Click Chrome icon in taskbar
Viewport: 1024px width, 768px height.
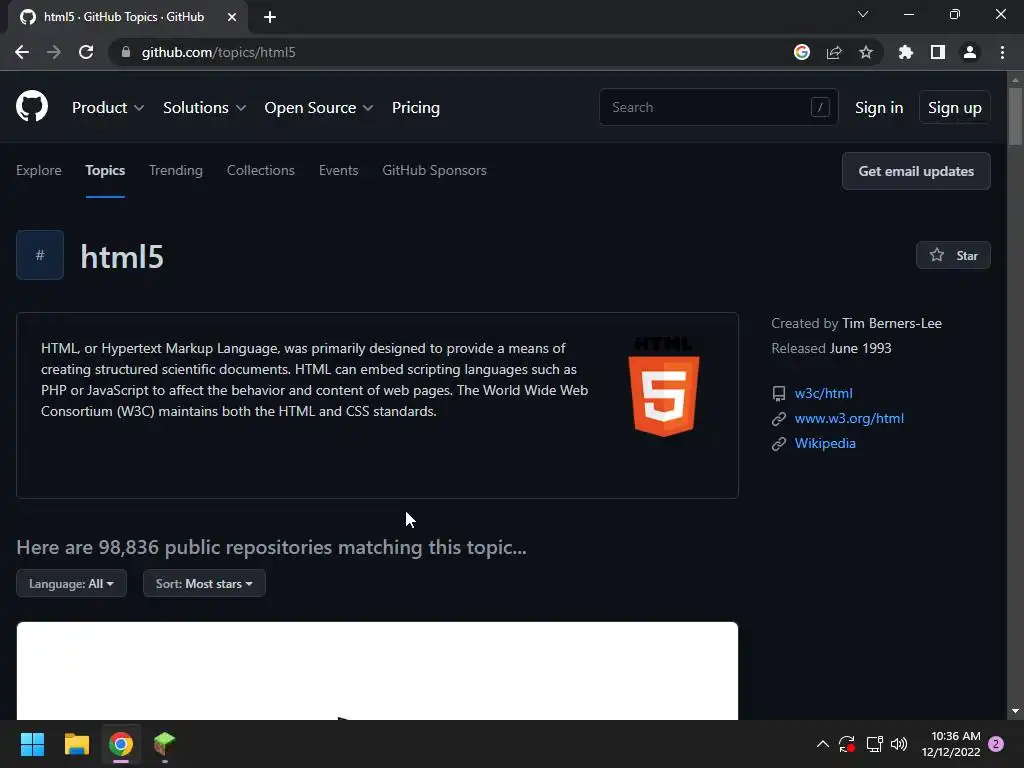coord(121,744)
